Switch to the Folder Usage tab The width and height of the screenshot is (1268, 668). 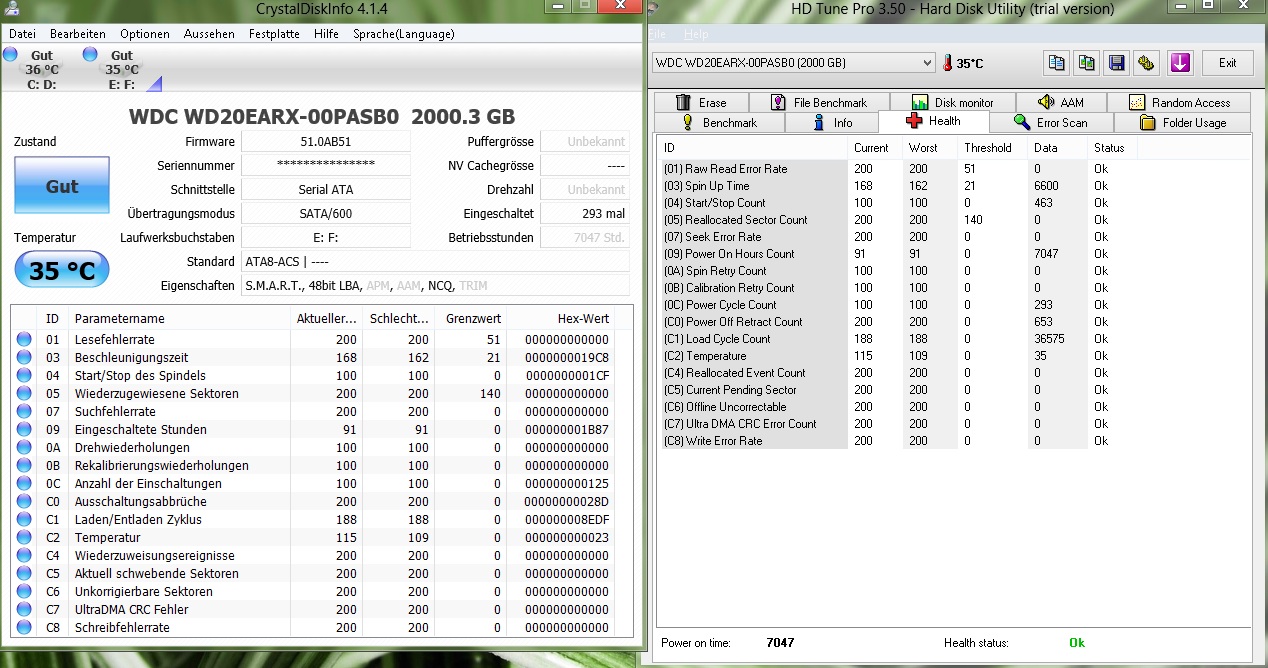click(1182, 122)
